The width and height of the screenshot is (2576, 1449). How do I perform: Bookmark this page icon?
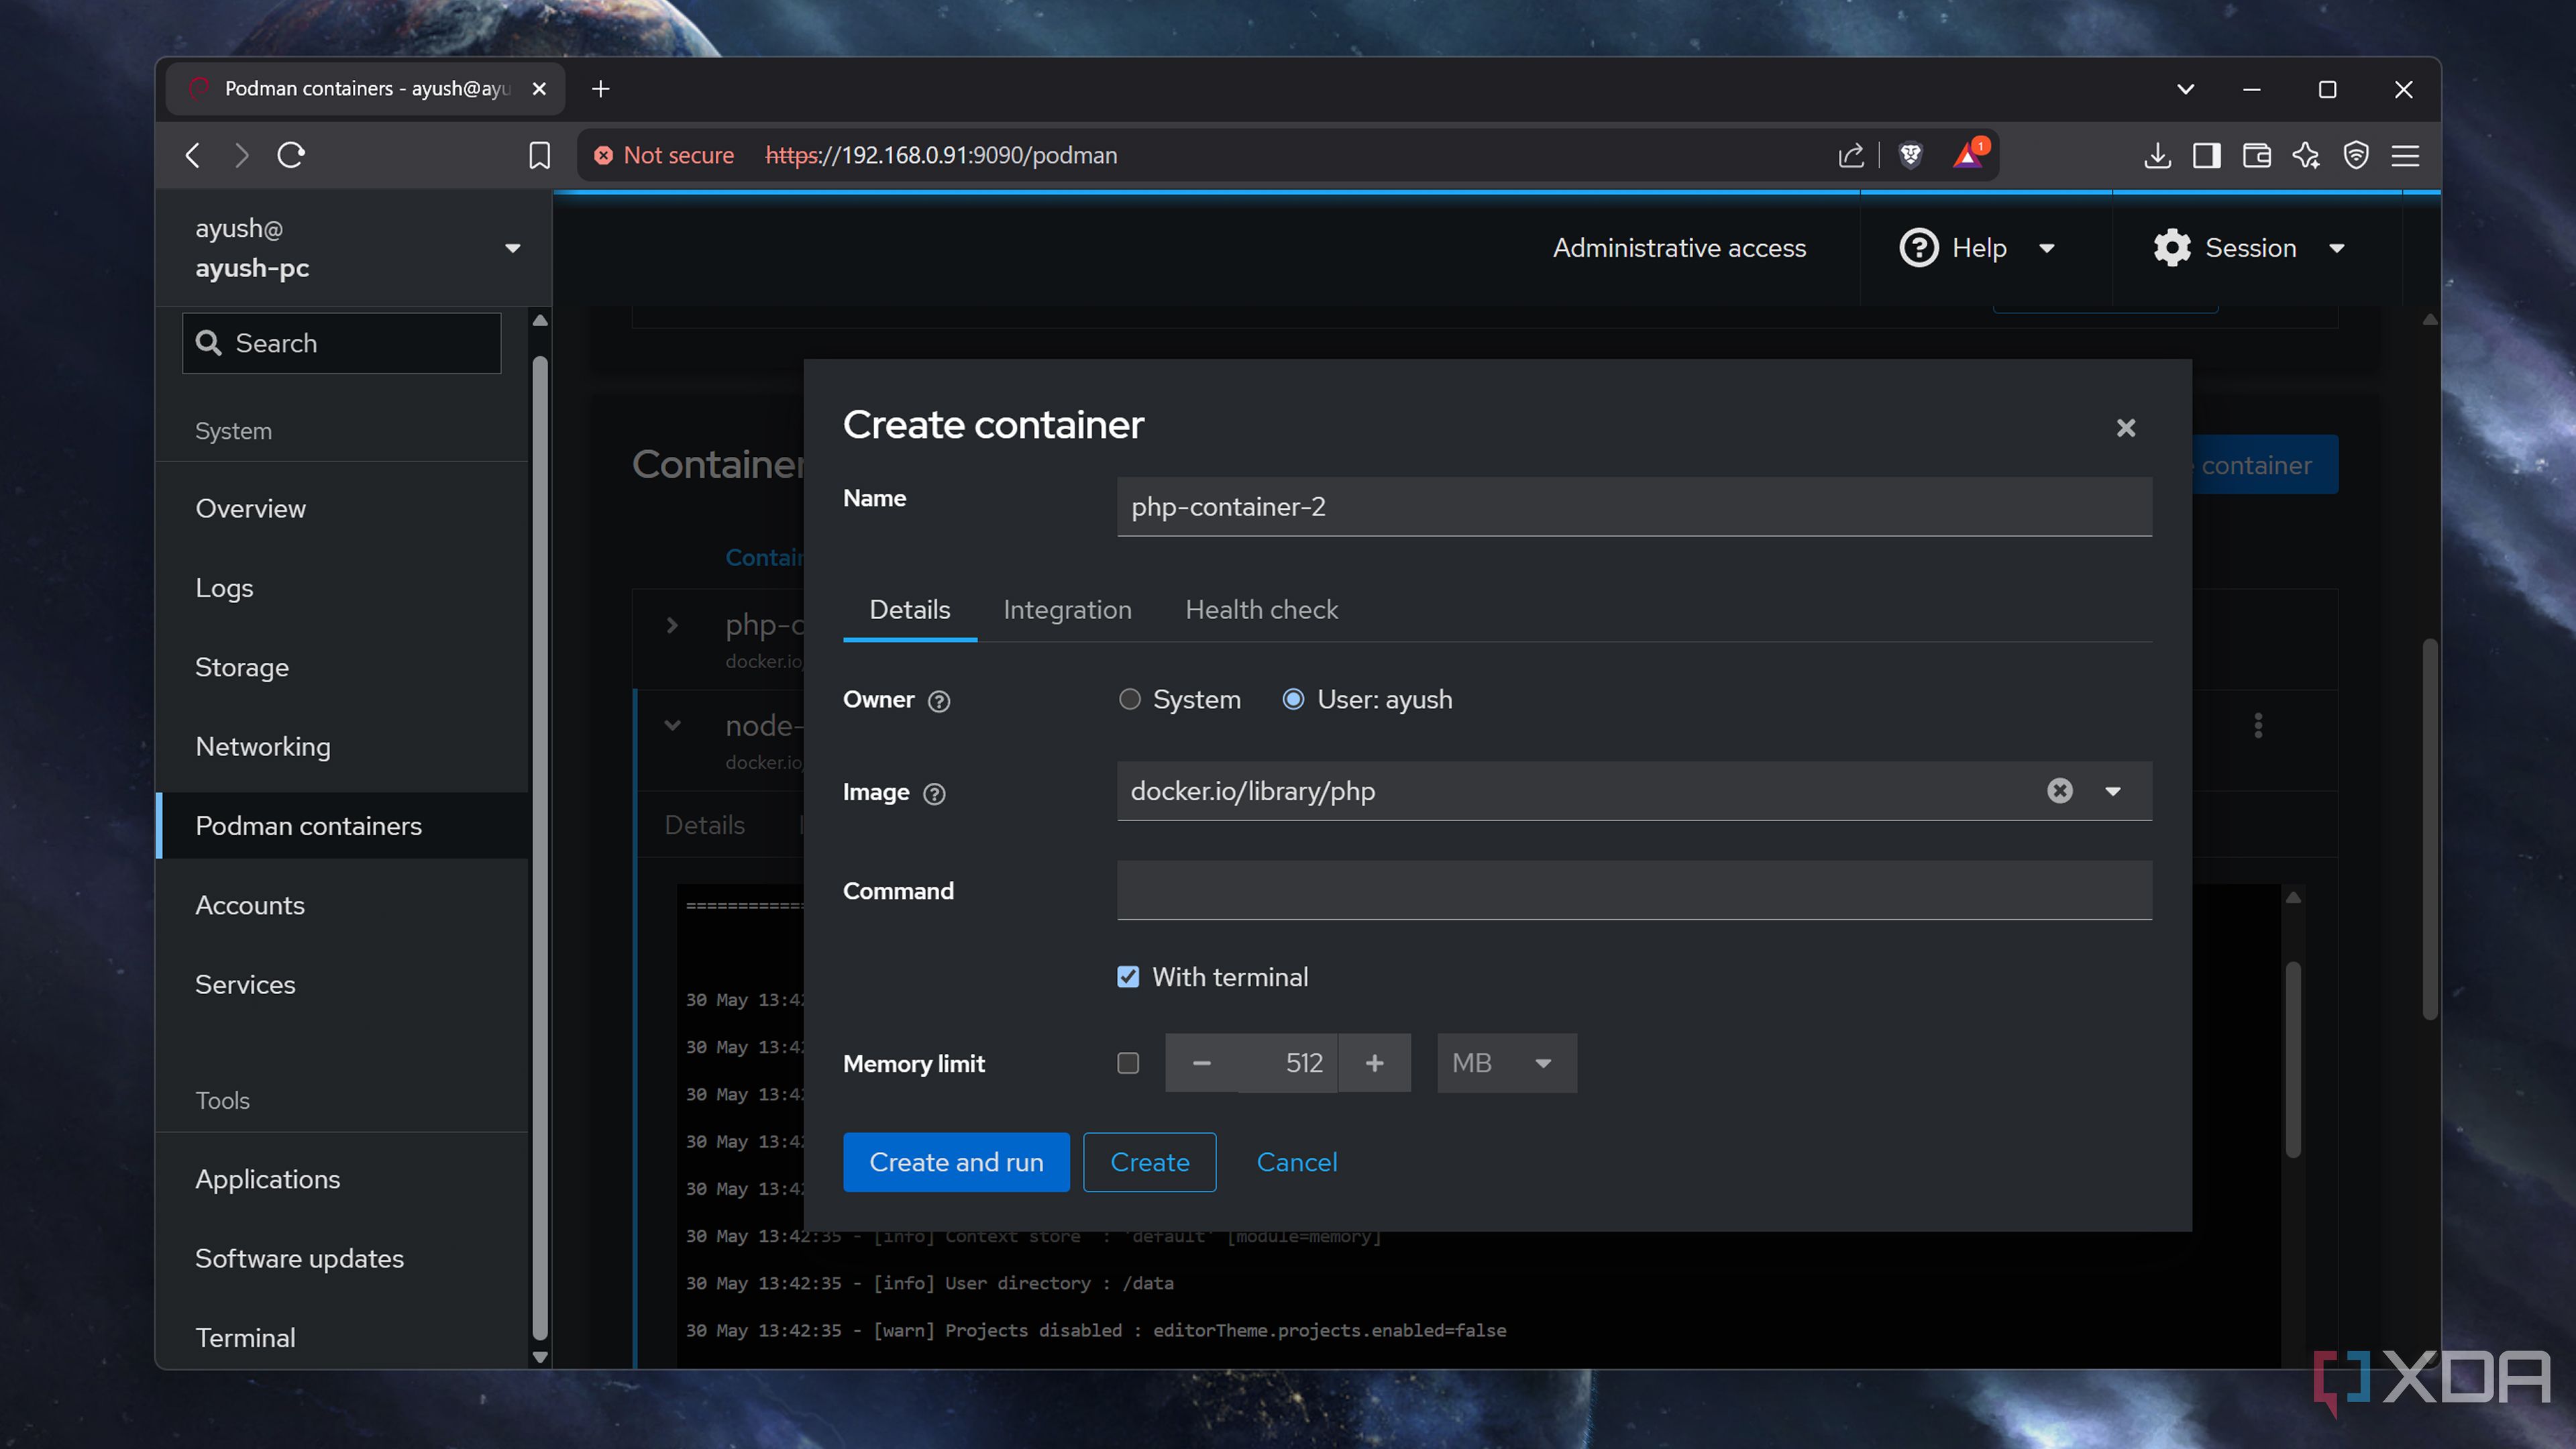[539, 155]
